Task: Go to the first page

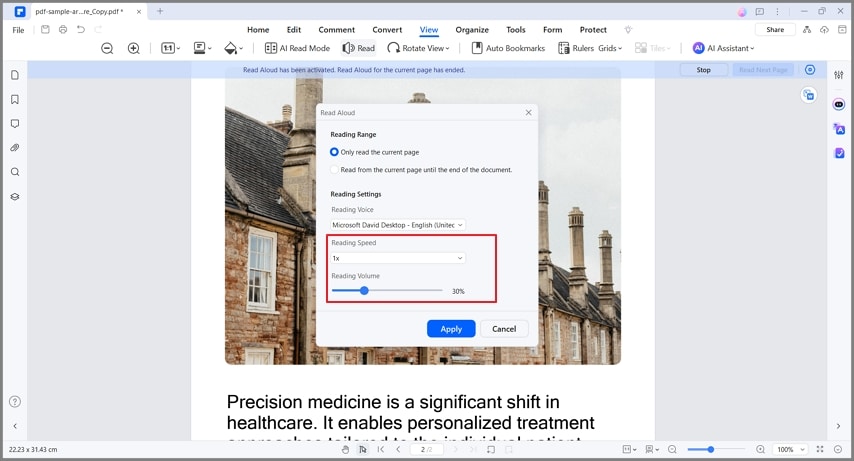Action: 381,450
